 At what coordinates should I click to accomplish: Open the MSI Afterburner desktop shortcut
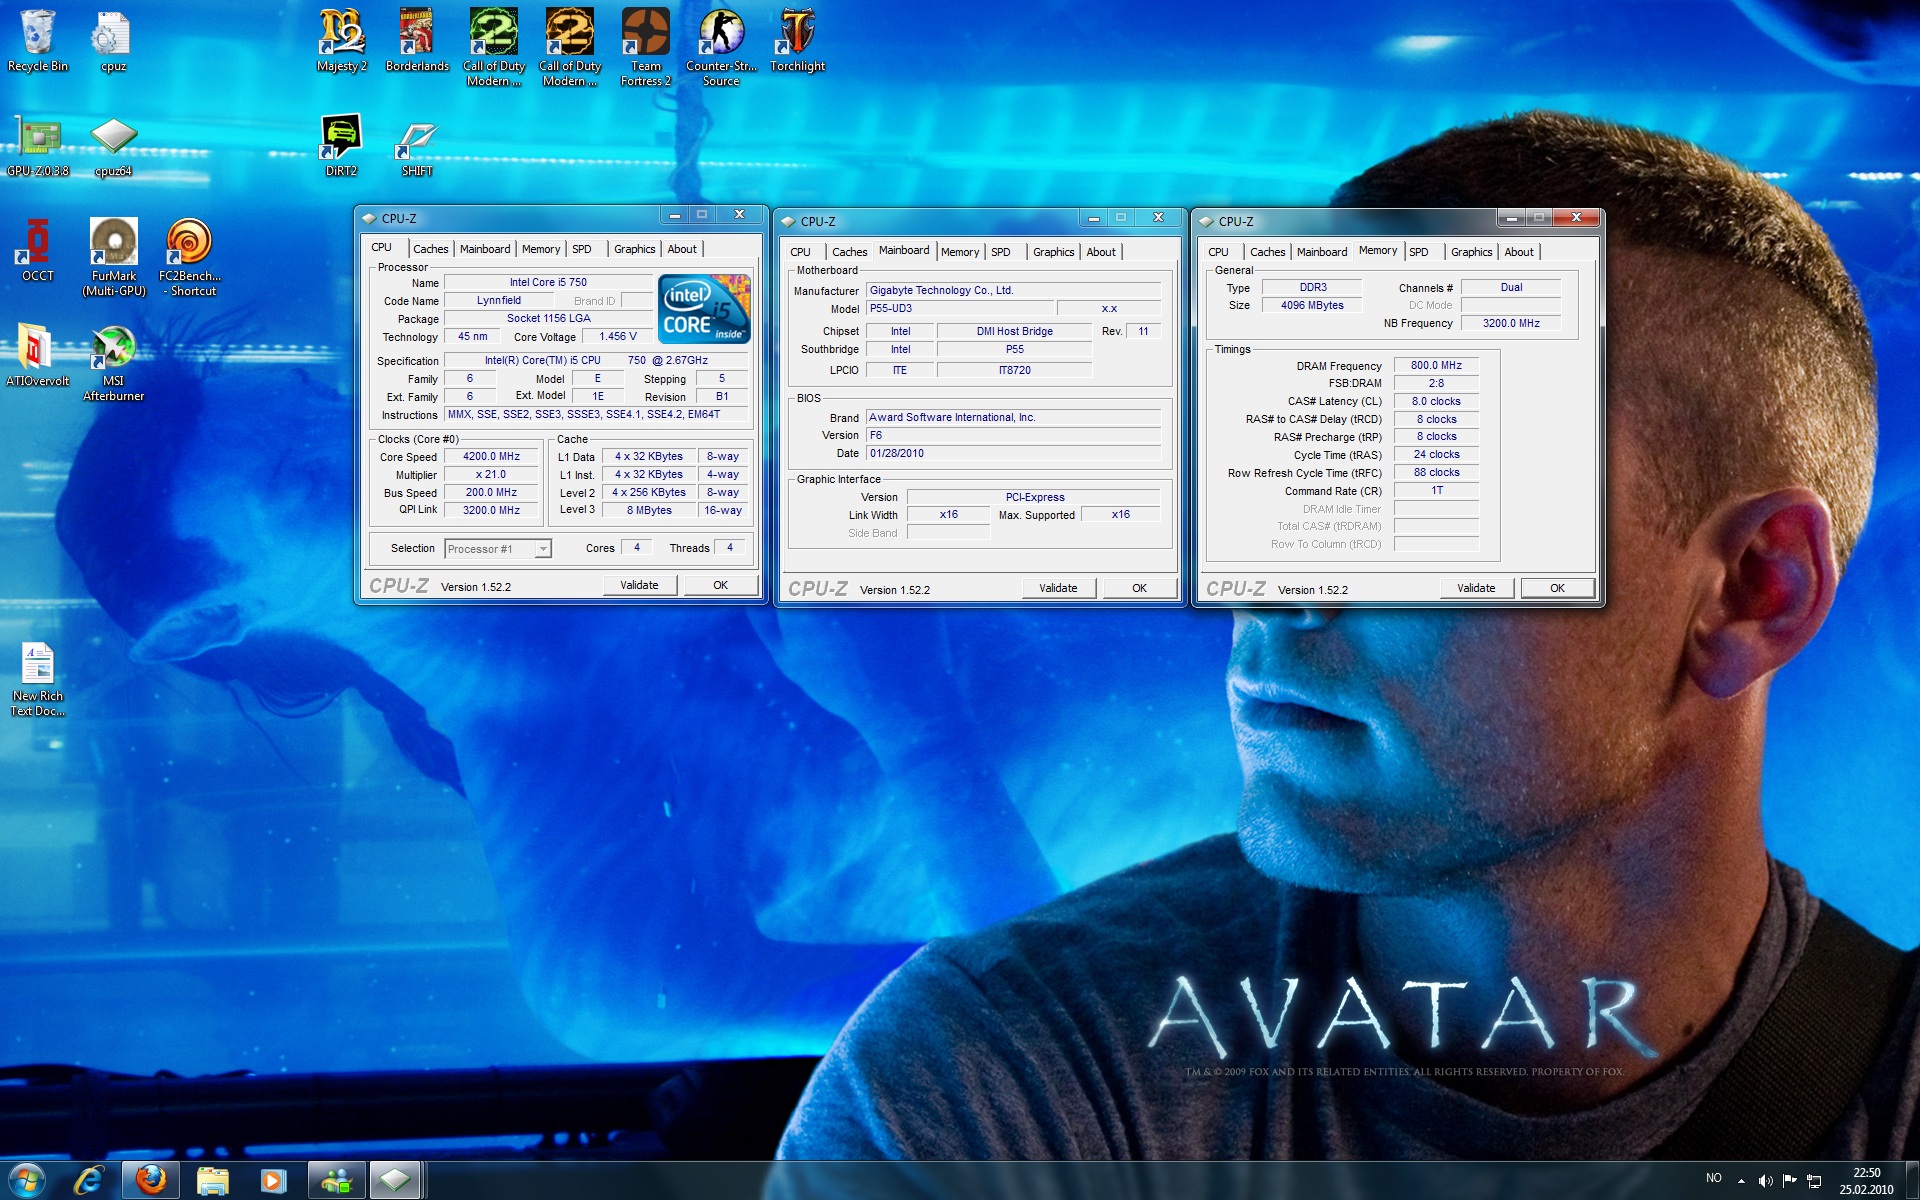[x=114, y=362]
